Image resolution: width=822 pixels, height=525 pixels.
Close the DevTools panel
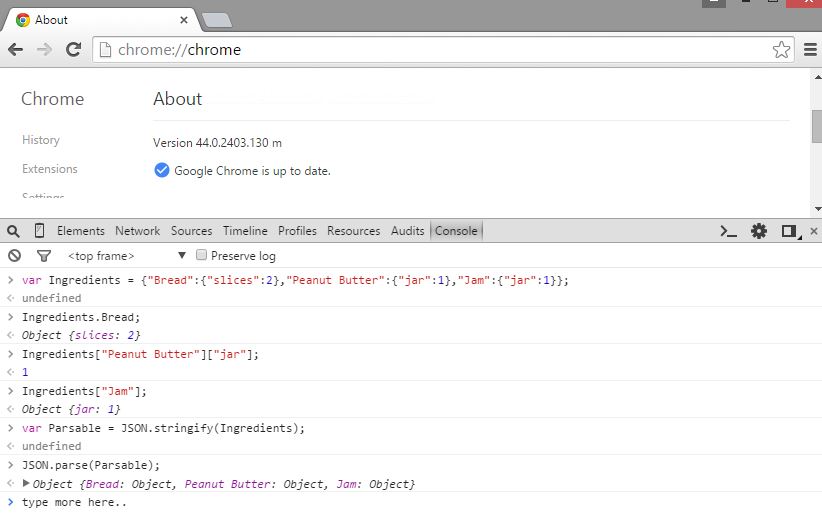click(x=814, y=231)
